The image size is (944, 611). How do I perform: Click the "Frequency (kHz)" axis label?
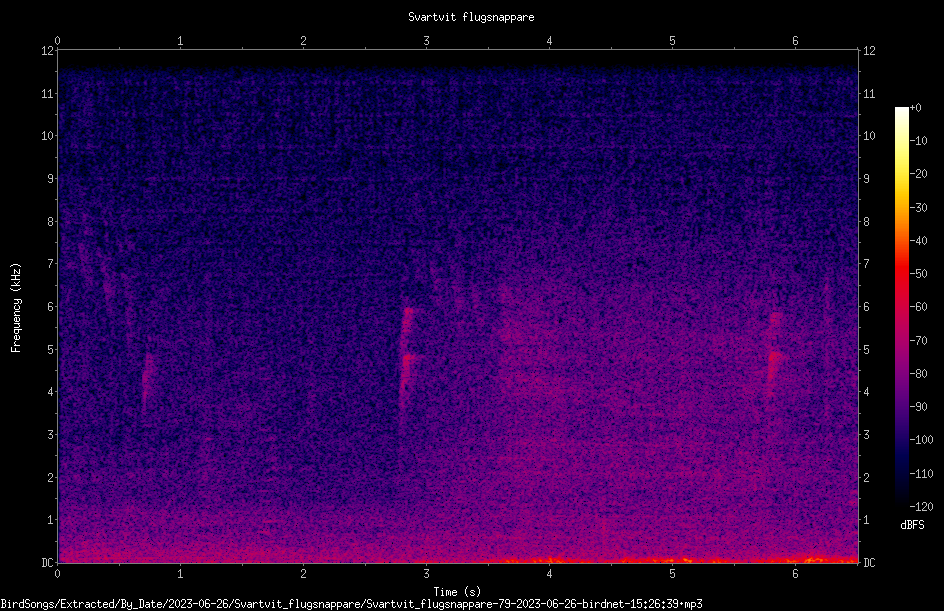coord(16,308)
